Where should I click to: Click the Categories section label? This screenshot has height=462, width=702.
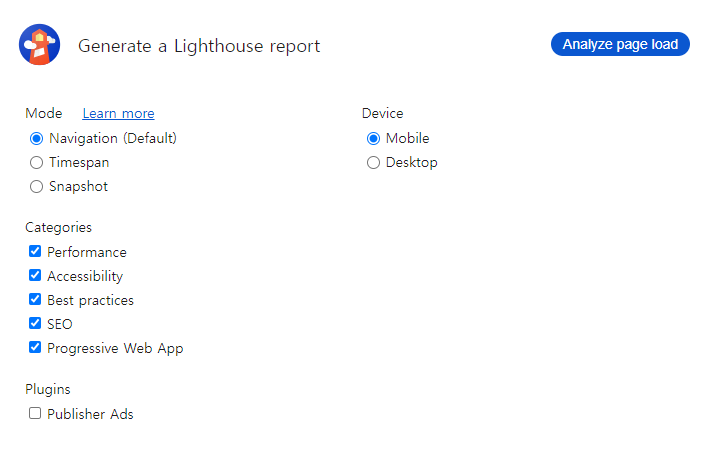[59, 227]
